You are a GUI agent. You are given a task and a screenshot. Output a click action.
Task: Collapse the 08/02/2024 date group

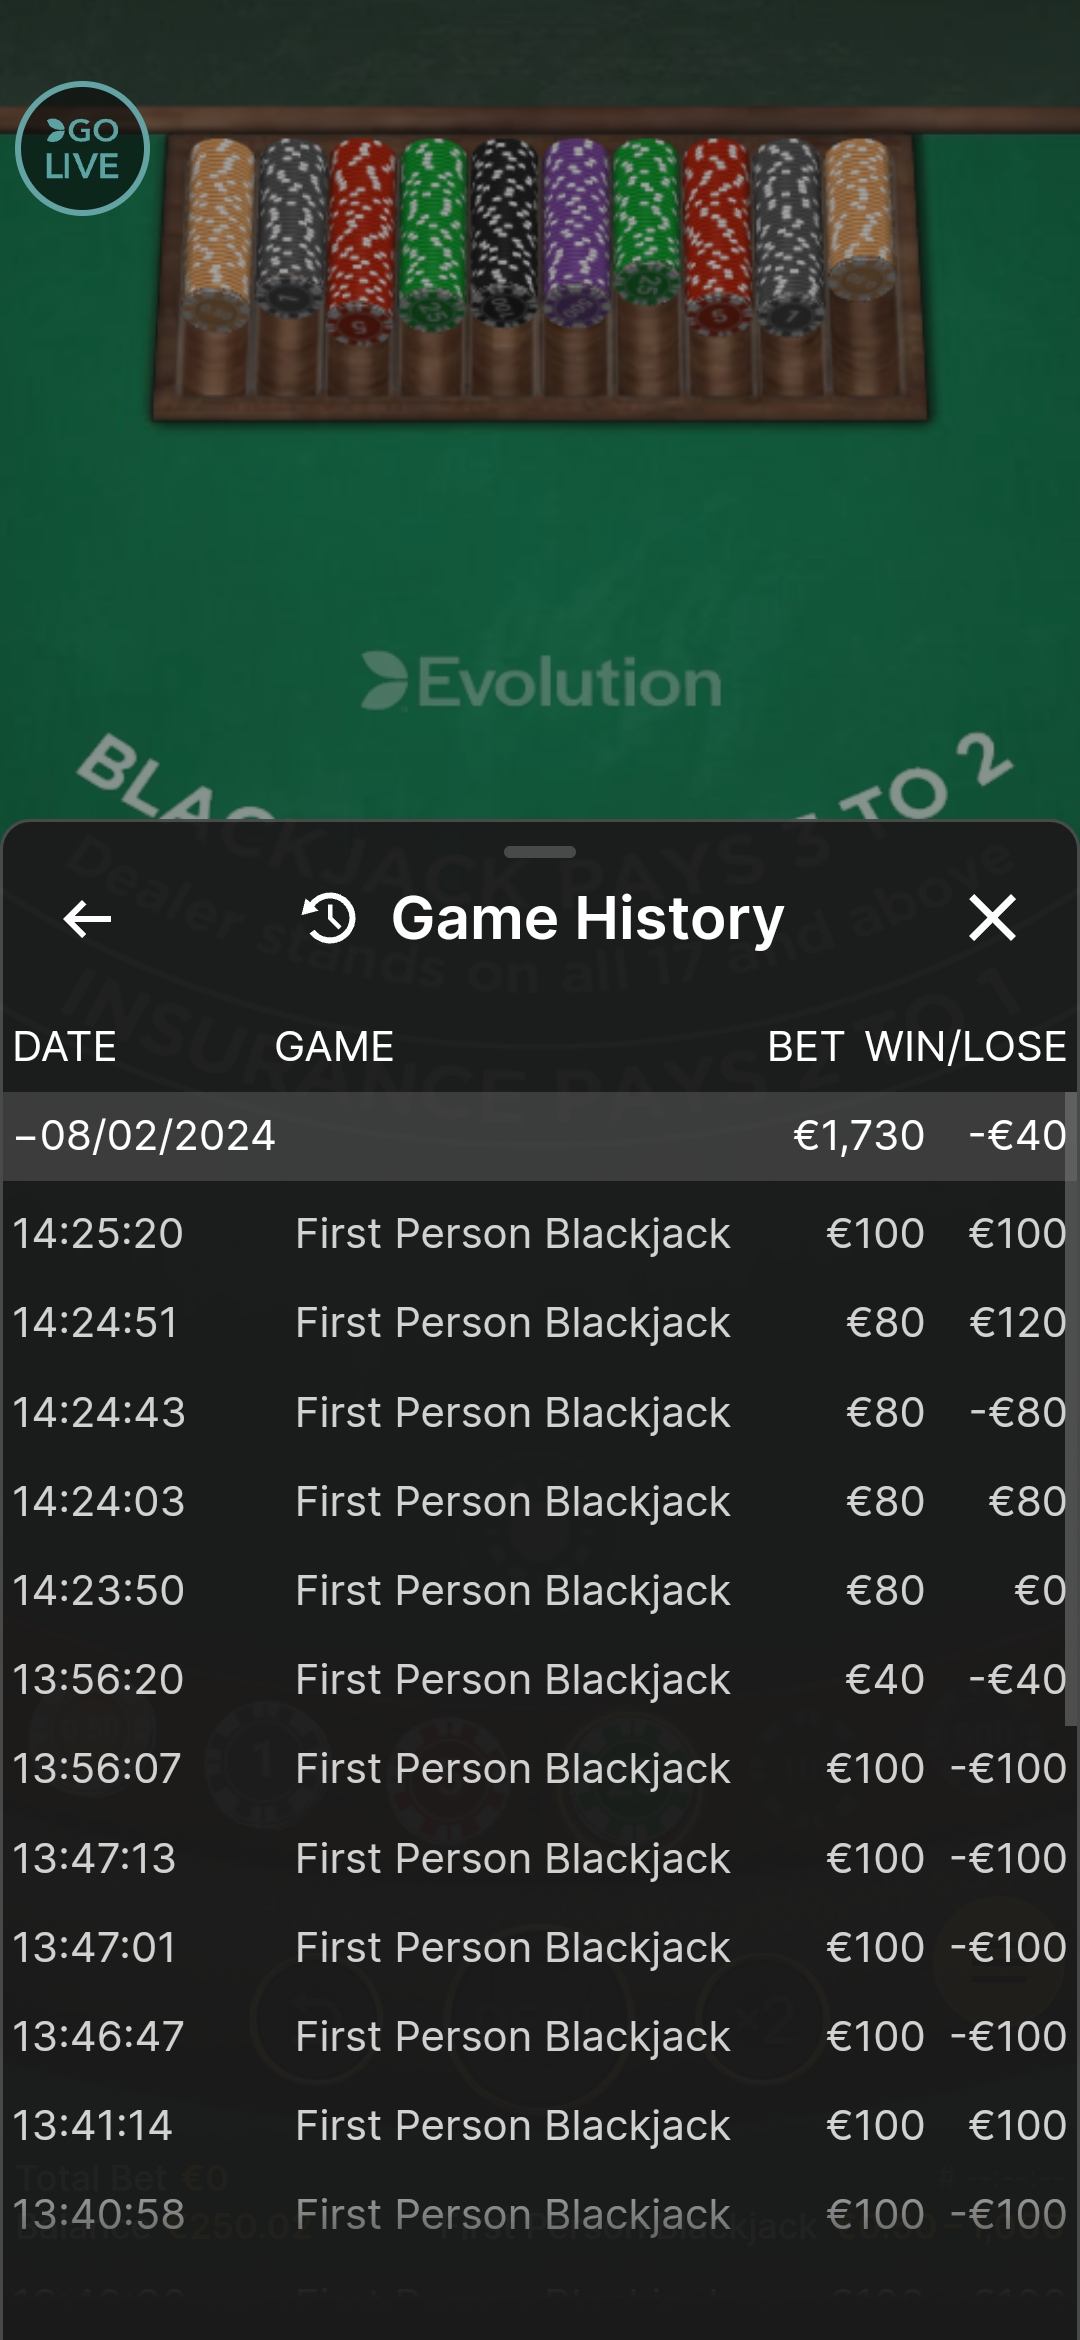click(145, 1136)
